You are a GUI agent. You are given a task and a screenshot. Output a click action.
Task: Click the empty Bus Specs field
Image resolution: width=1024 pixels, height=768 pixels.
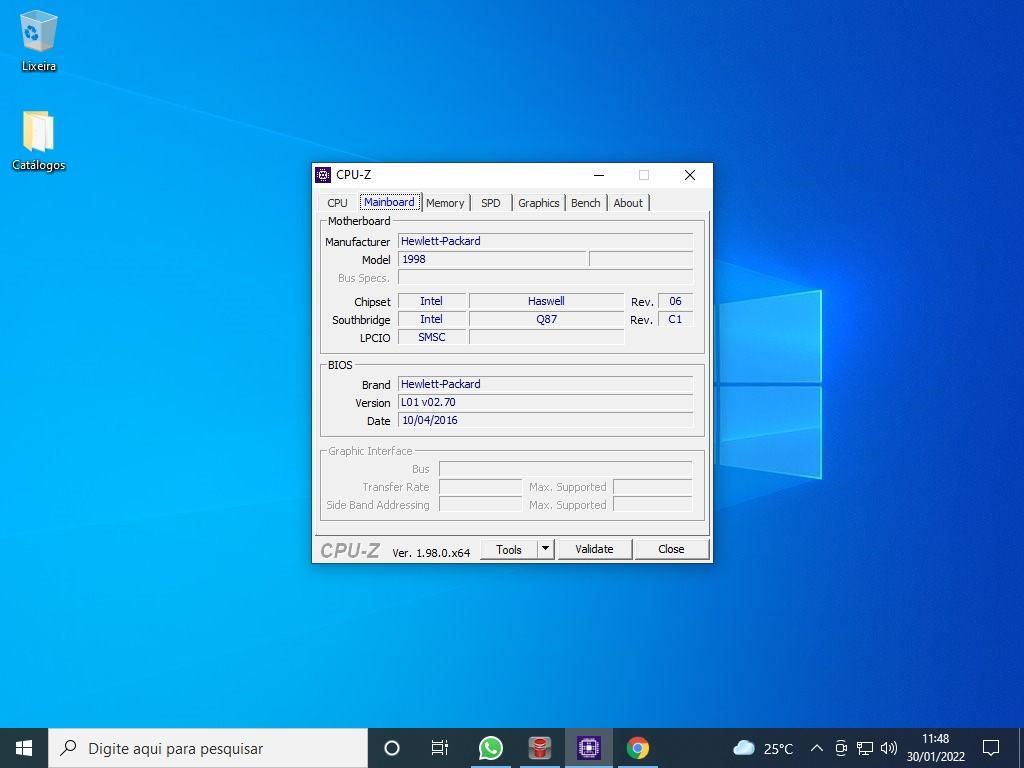click(545, 278)
